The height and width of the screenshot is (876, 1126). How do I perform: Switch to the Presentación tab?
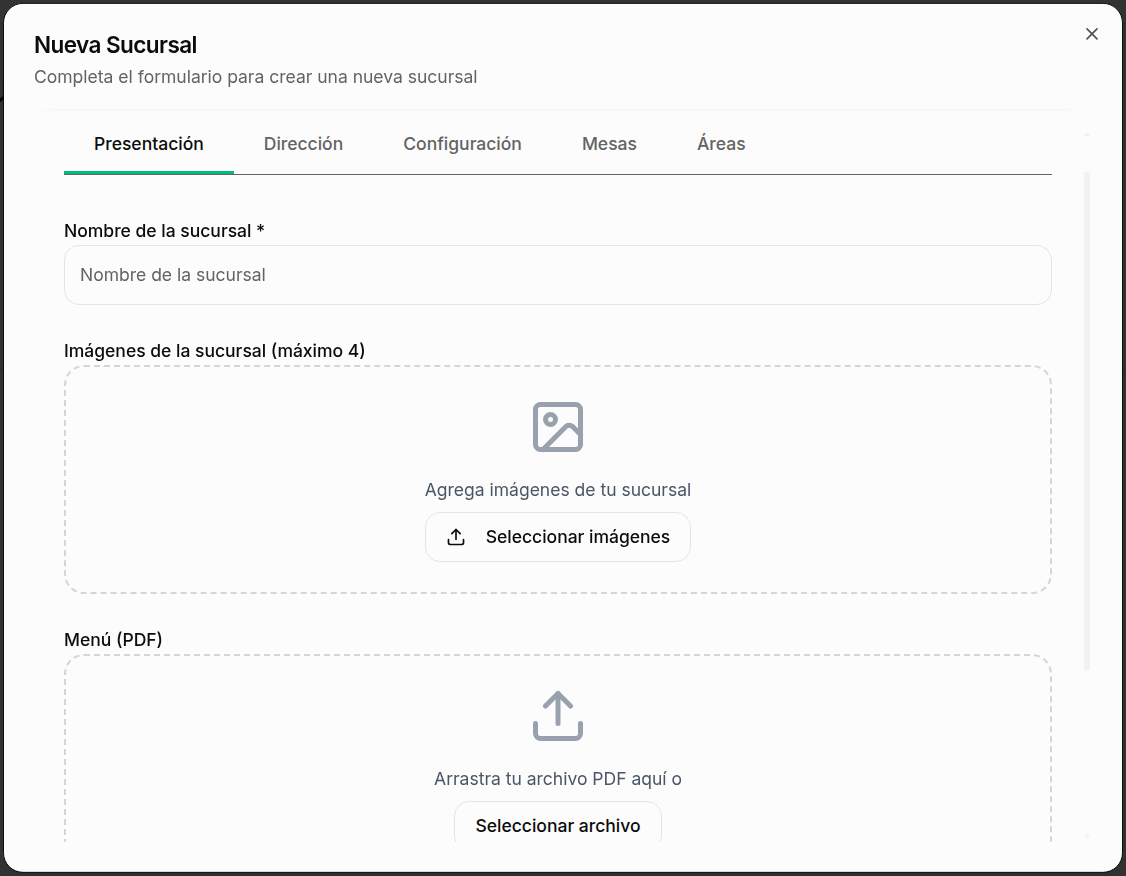click(149, 144)
